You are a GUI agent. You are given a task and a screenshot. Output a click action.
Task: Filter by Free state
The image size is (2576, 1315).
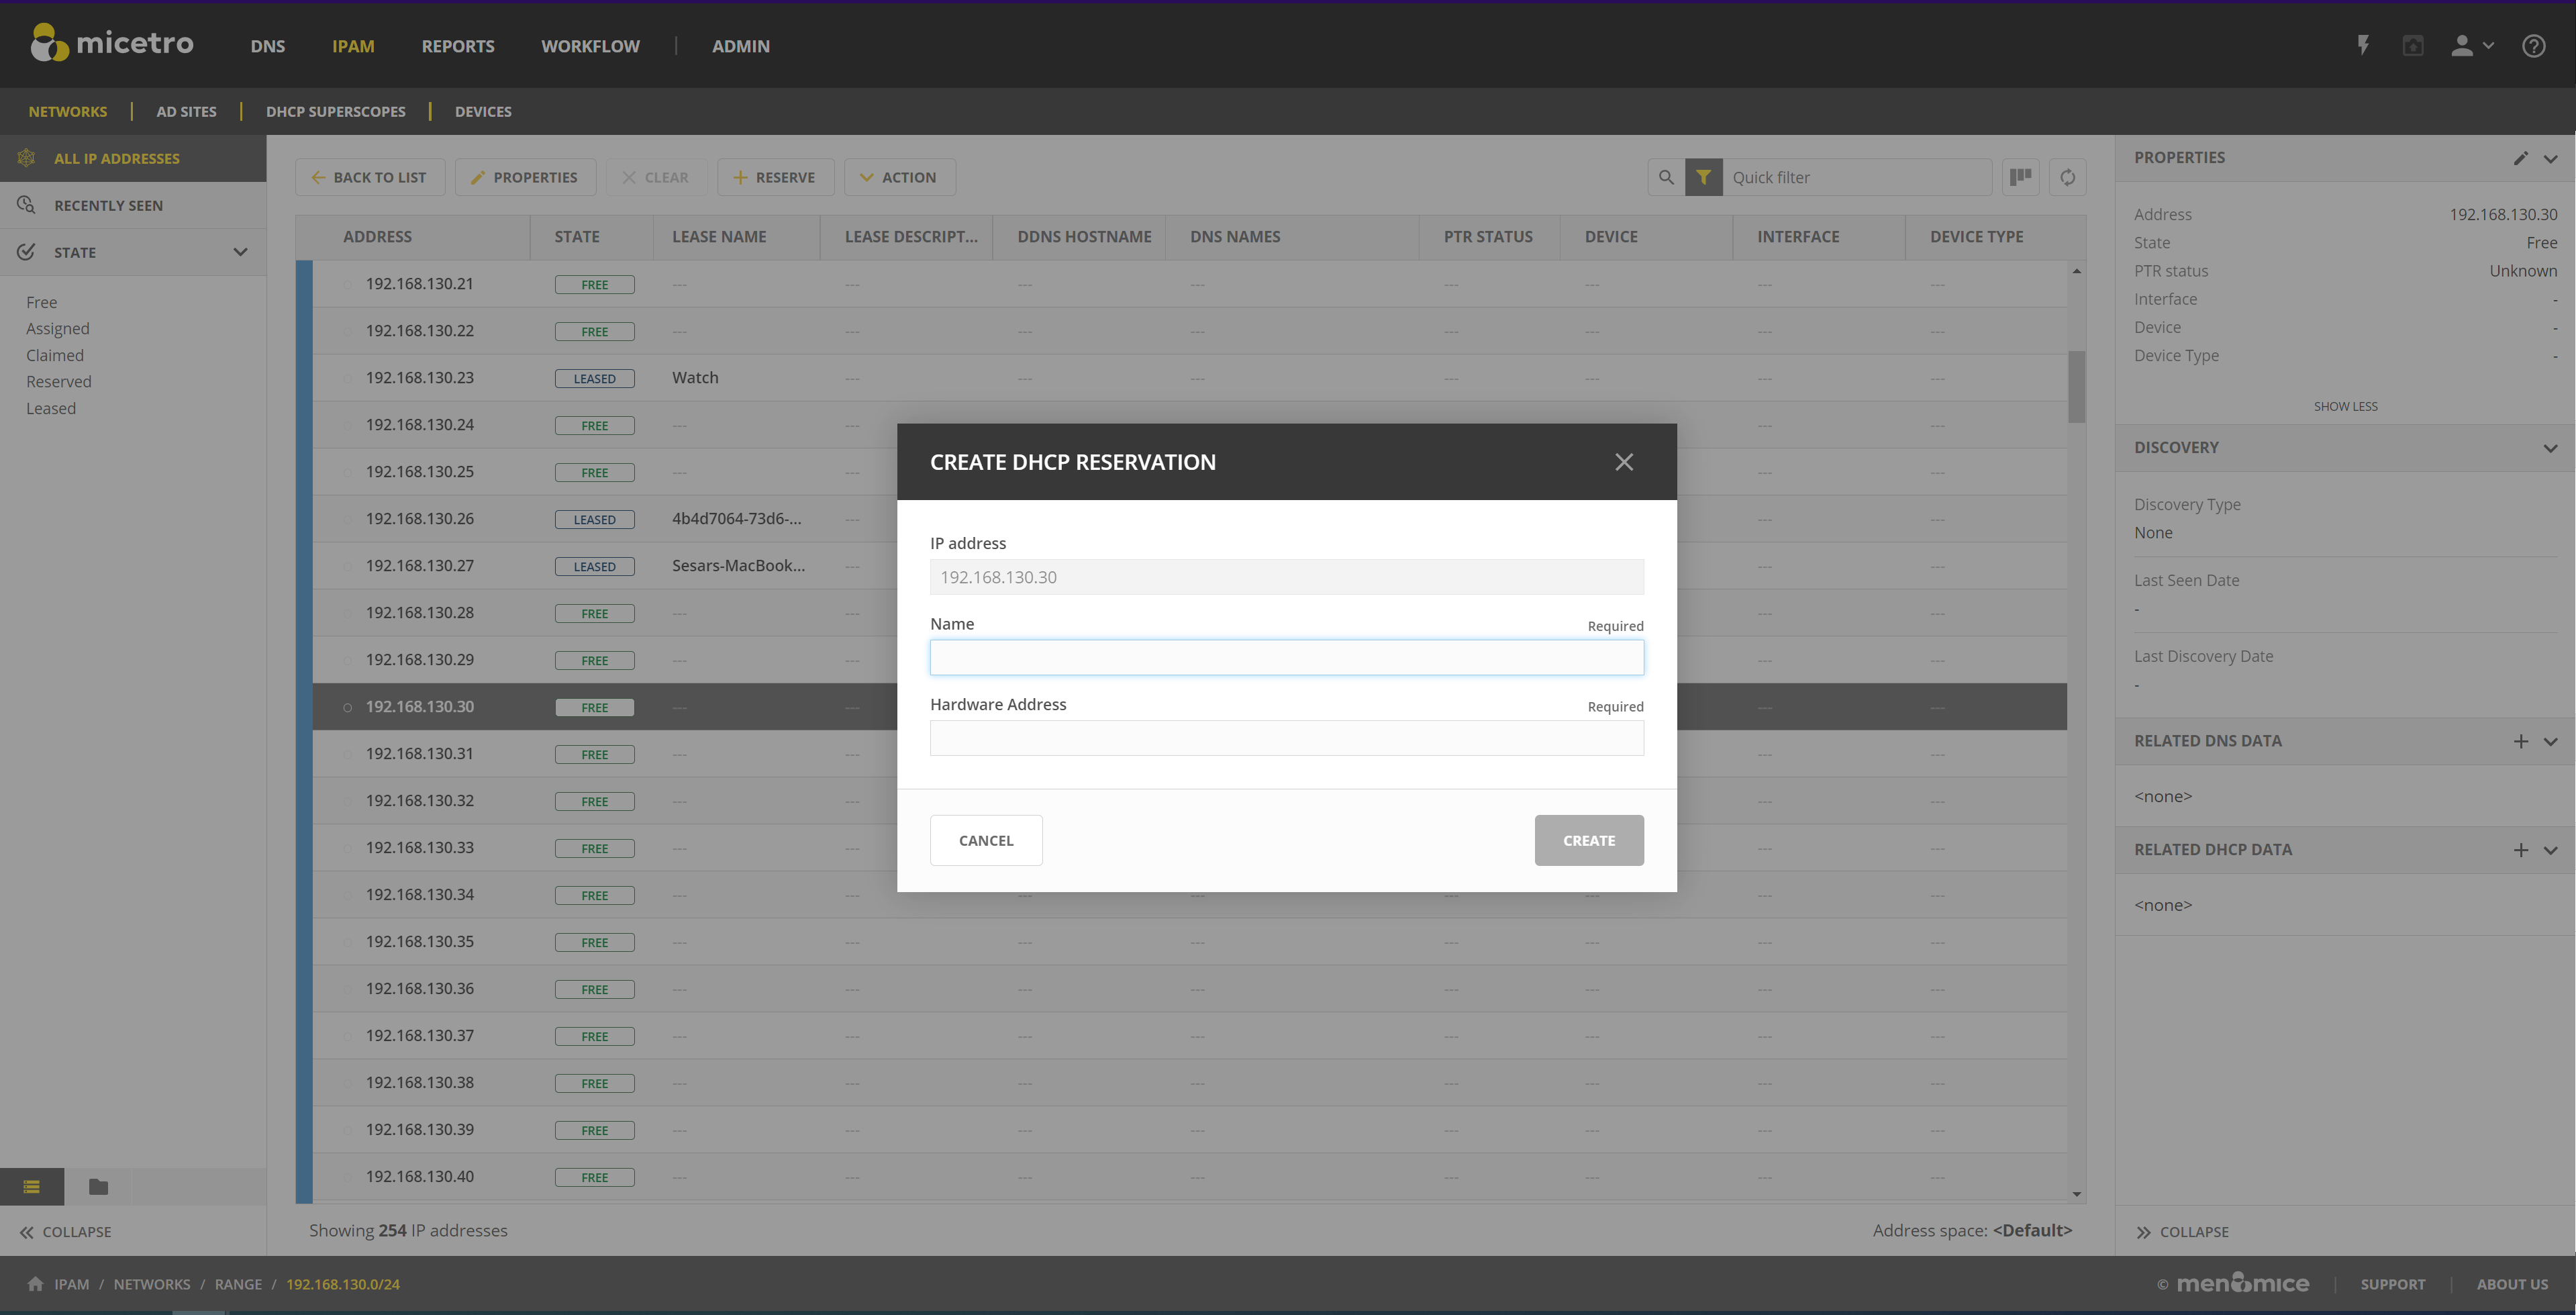click(42, 302)
